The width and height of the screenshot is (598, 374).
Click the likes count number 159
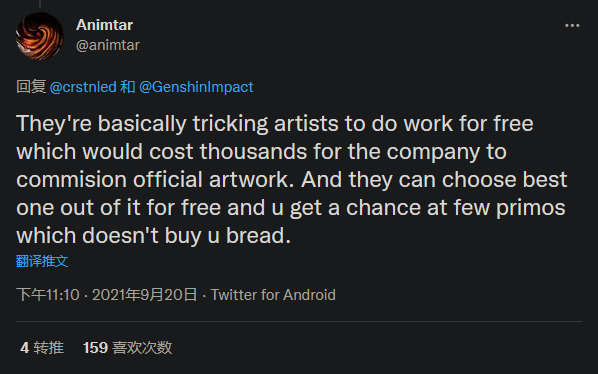(x=95, y=348)
